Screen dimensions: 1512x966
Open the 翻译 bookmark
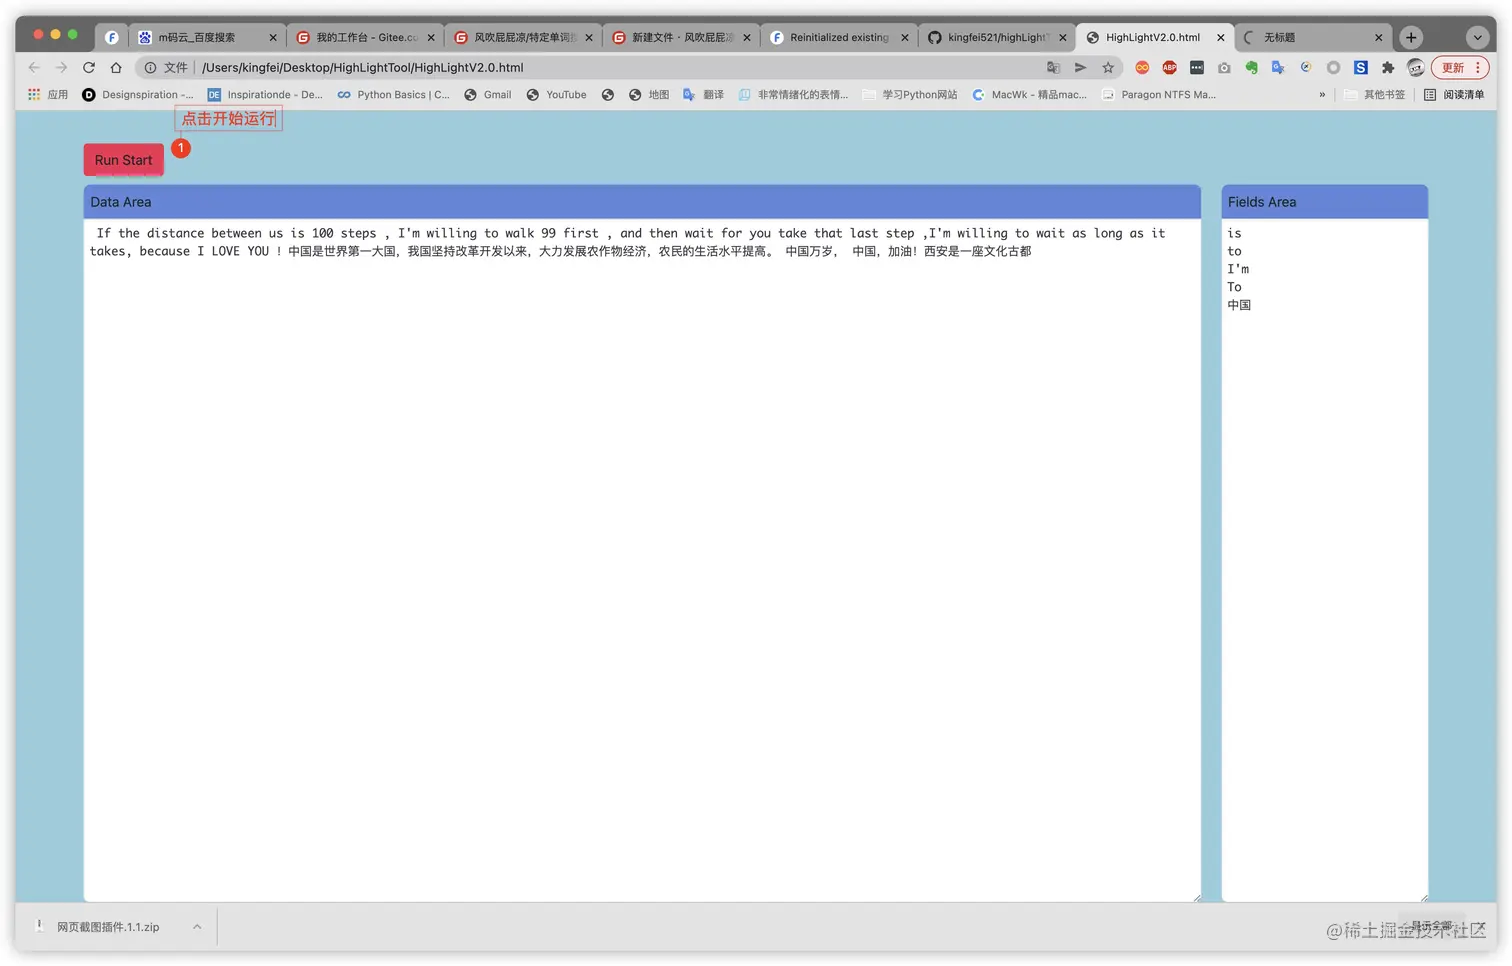pyautogui.click(x=703, y=94)
